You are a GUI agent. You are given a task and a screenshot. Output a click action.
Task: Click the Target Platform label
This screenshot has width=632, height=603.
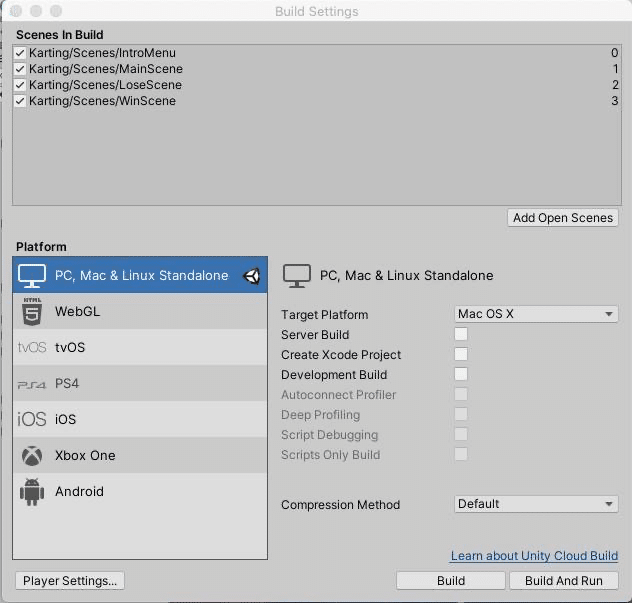point(324,315)
